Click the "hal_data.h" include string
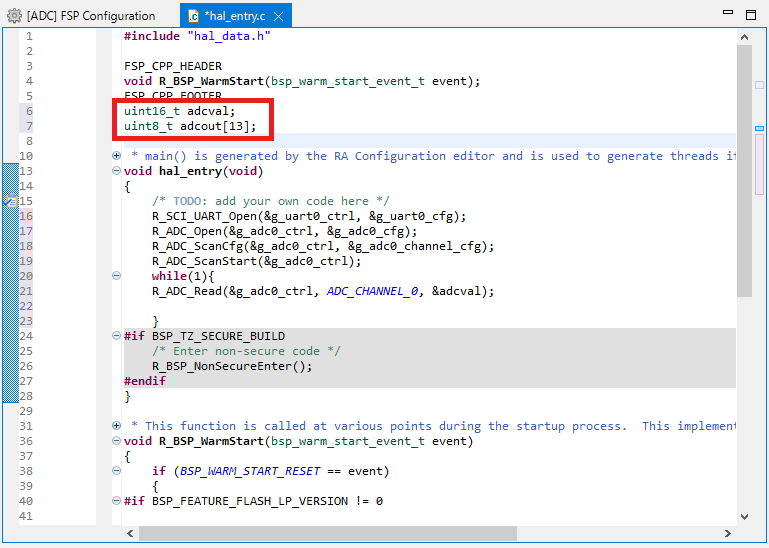This screenshot has width=769, height=548. 229,36
